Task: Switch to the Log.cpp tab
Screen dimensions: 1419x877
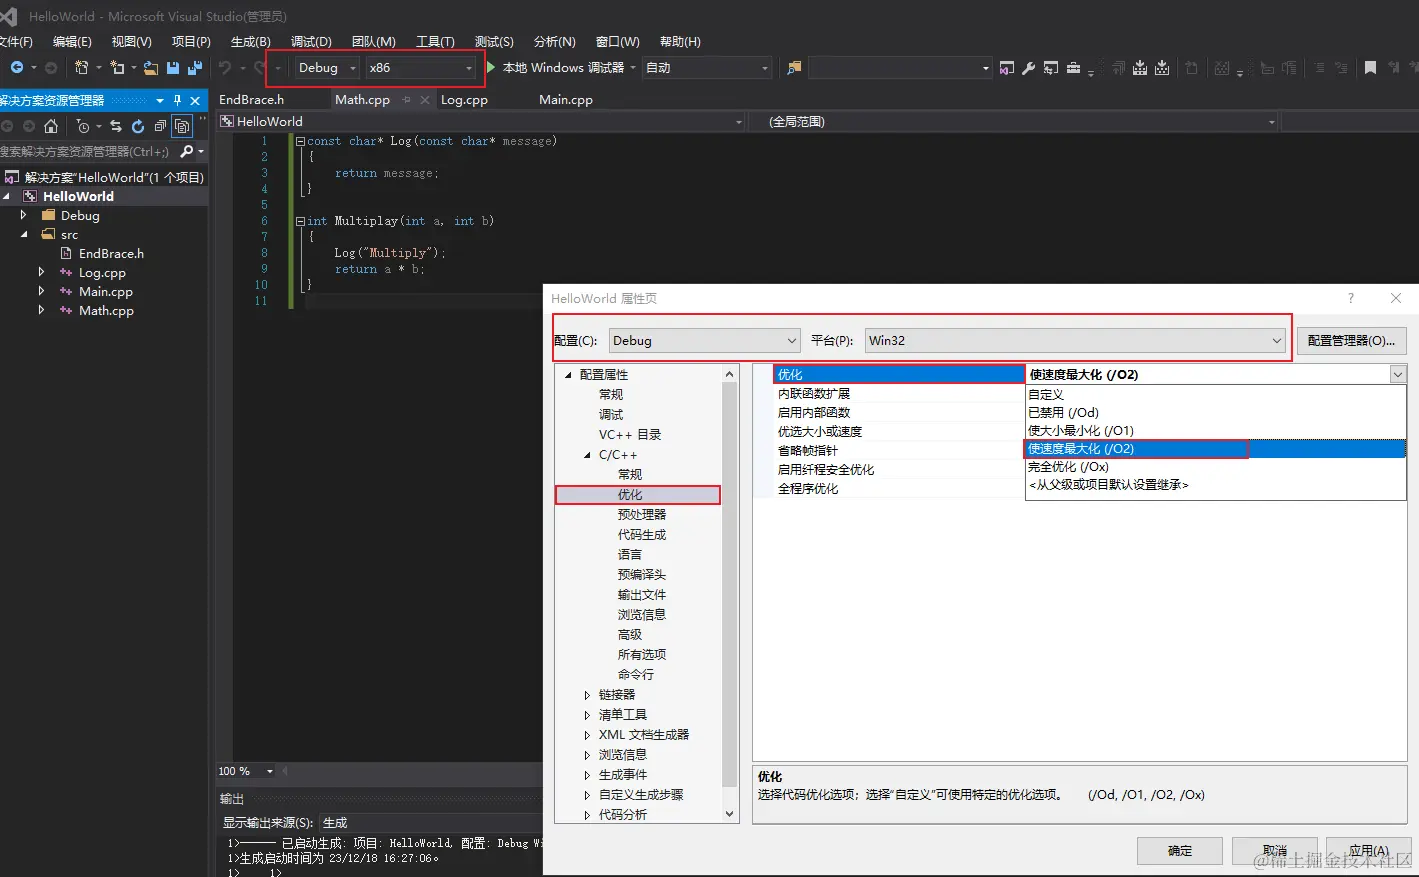Action: (464, 100)
